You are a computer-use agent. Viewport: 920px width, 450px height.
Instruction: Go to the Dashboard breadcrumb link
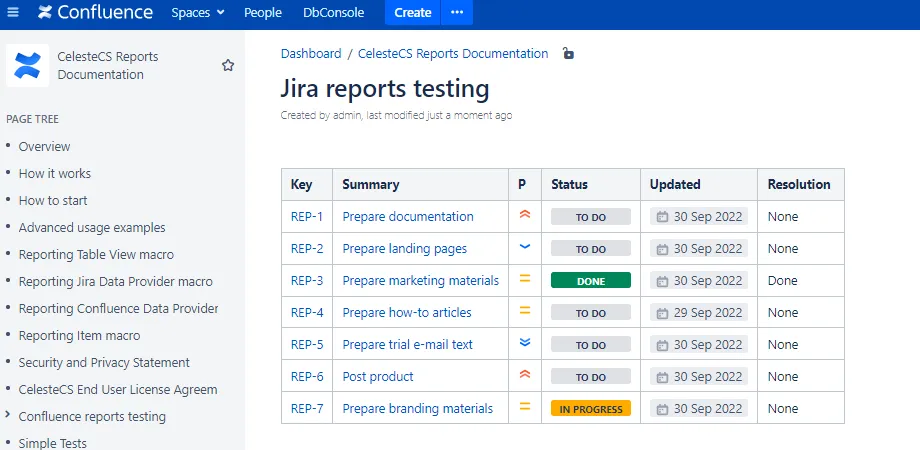coord(311,53)
